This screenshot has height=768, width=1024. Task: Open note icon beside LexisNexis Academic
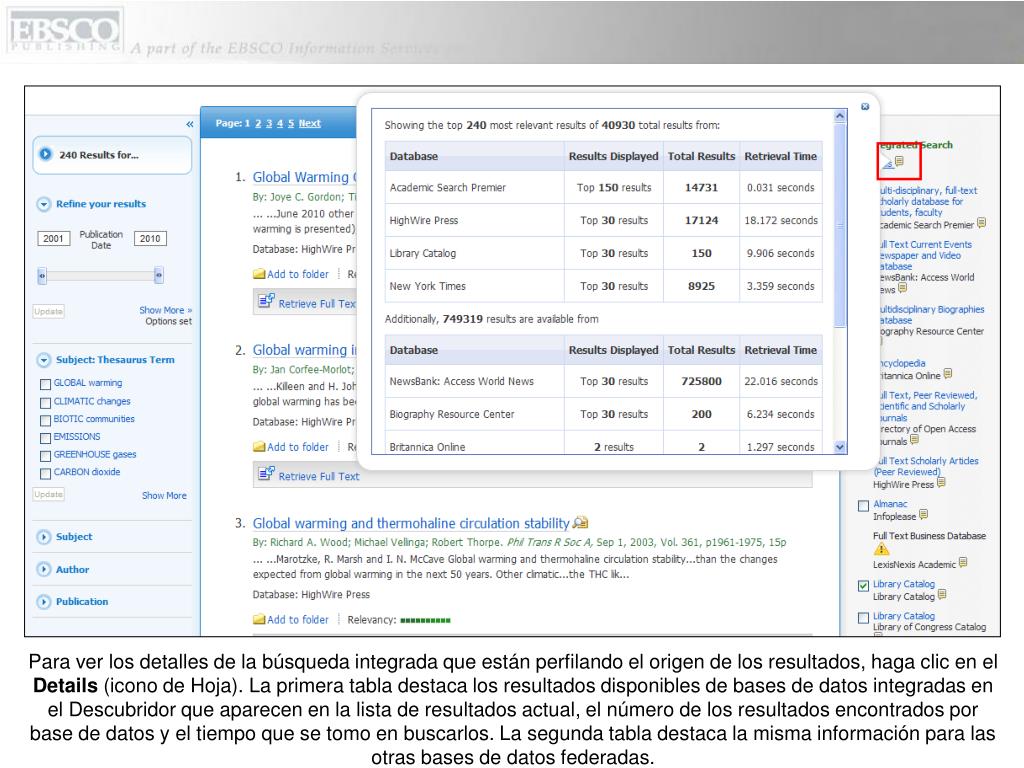[963, 563]
